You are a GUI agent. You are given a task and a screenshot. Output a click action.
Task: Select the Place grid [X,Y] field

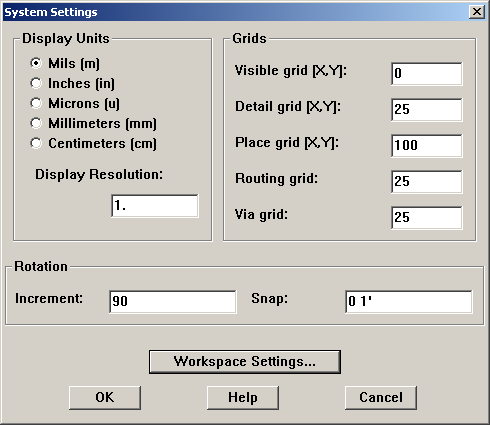coord(427,146)
